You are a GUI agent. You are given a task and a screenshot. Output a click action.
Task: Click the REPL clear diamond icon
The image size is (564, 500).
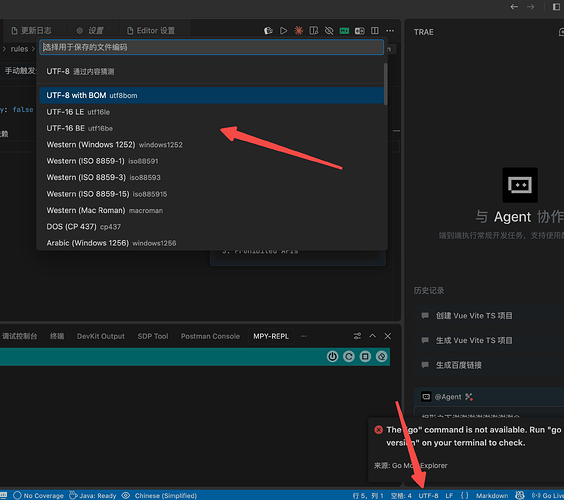[381, 356]
